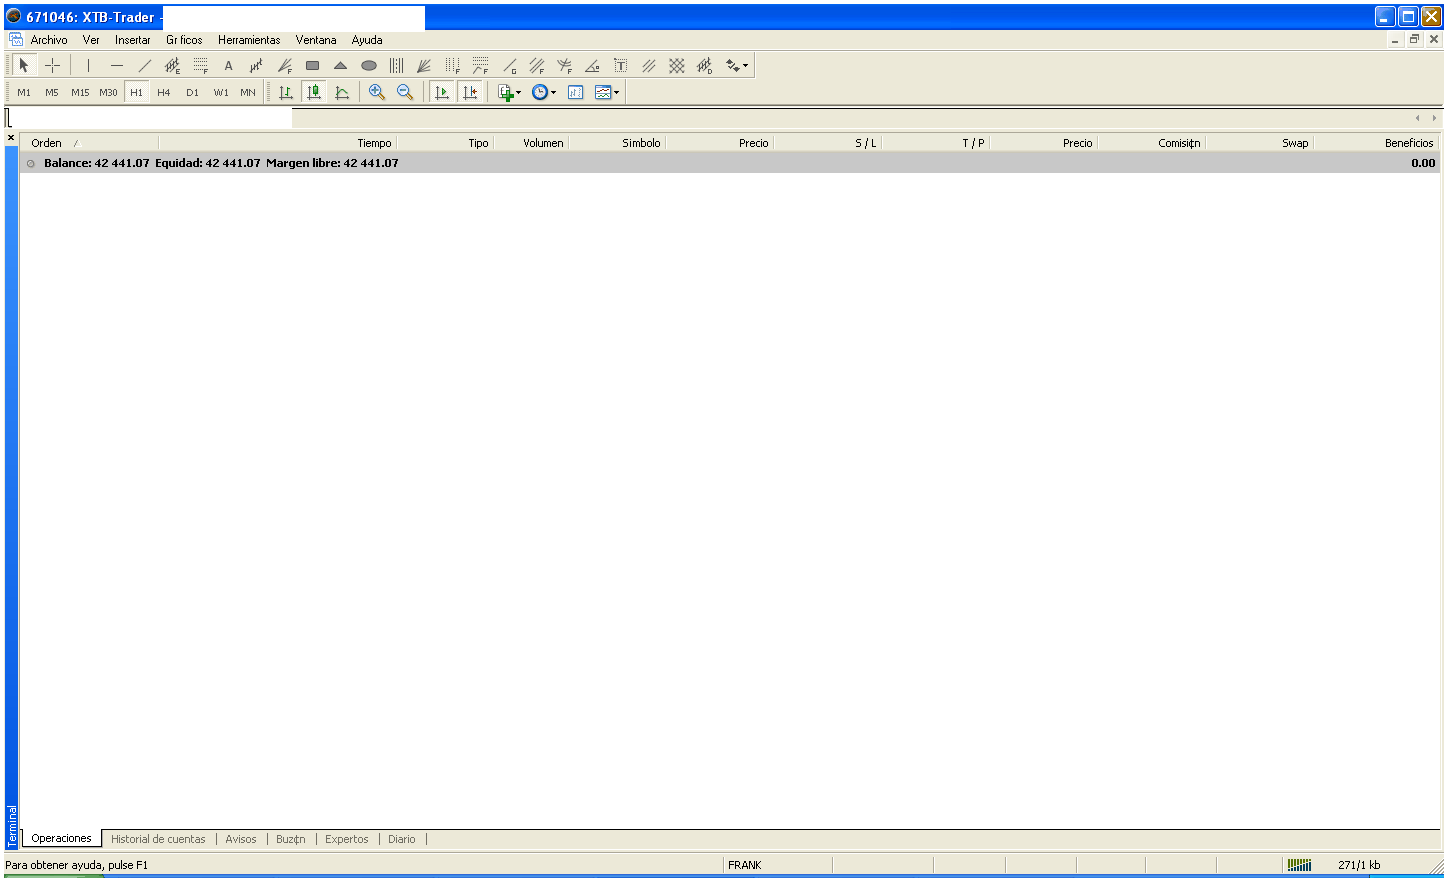
Task: Sort by the Beneficios column header
Action: [1408, 143]
